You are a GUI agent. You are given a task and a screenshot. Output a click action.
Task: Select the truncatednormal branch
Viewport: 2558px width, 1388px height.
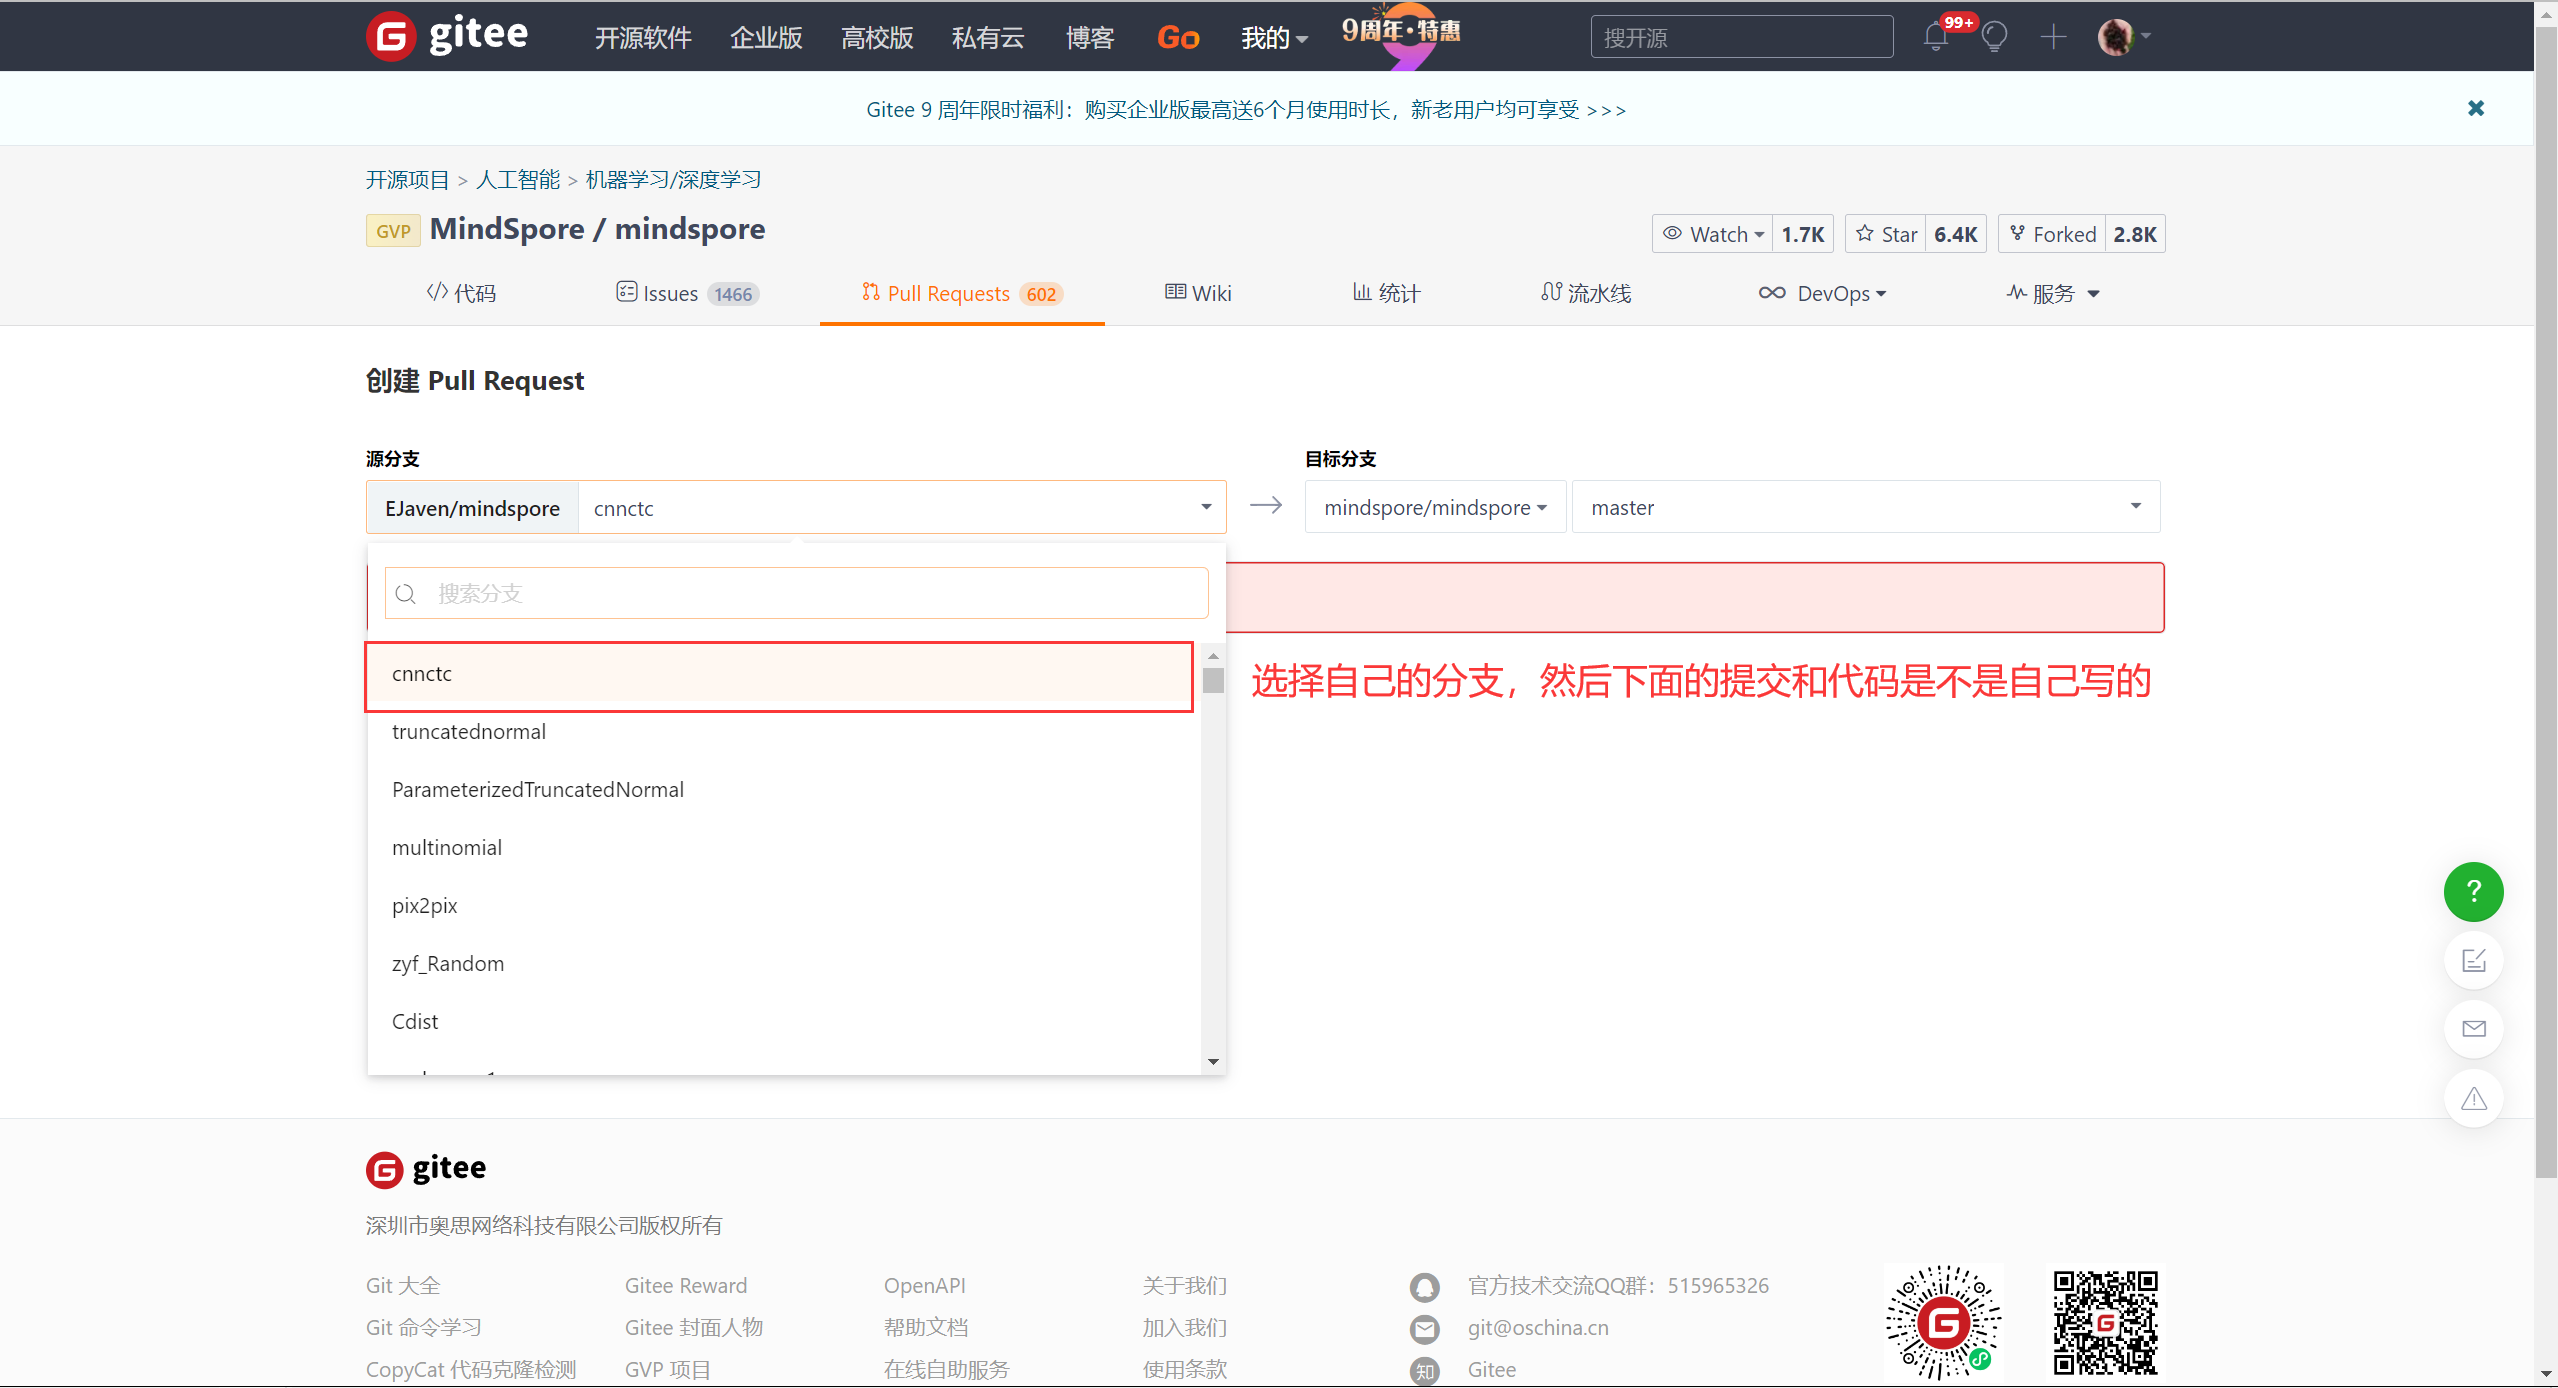tap(469, 731)
